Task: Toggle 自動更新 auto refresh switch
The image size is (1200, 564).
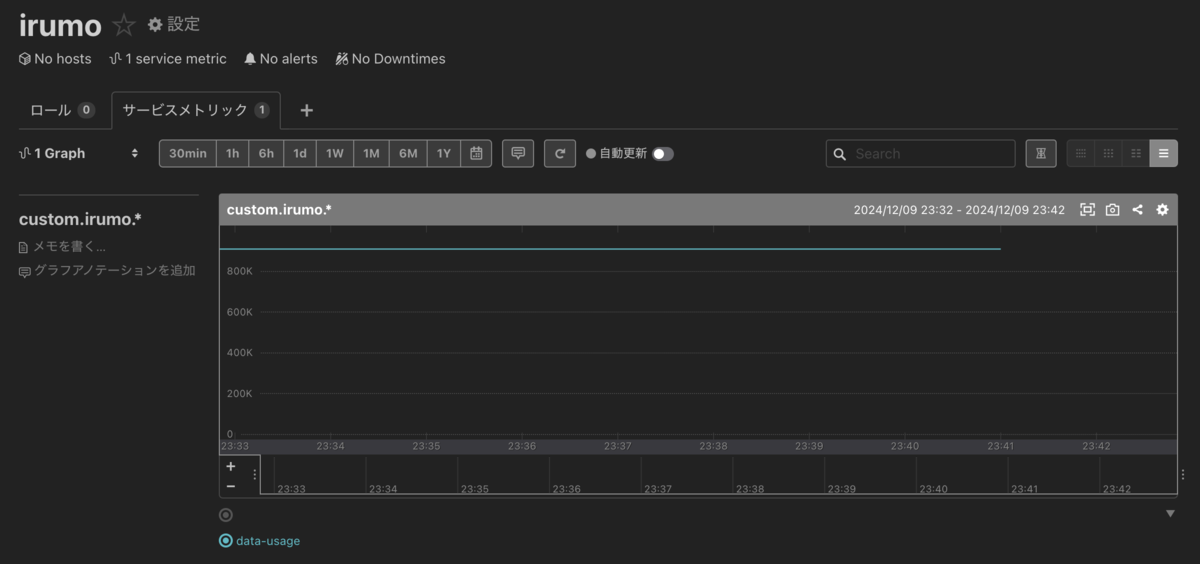Action: click(663, 154)
